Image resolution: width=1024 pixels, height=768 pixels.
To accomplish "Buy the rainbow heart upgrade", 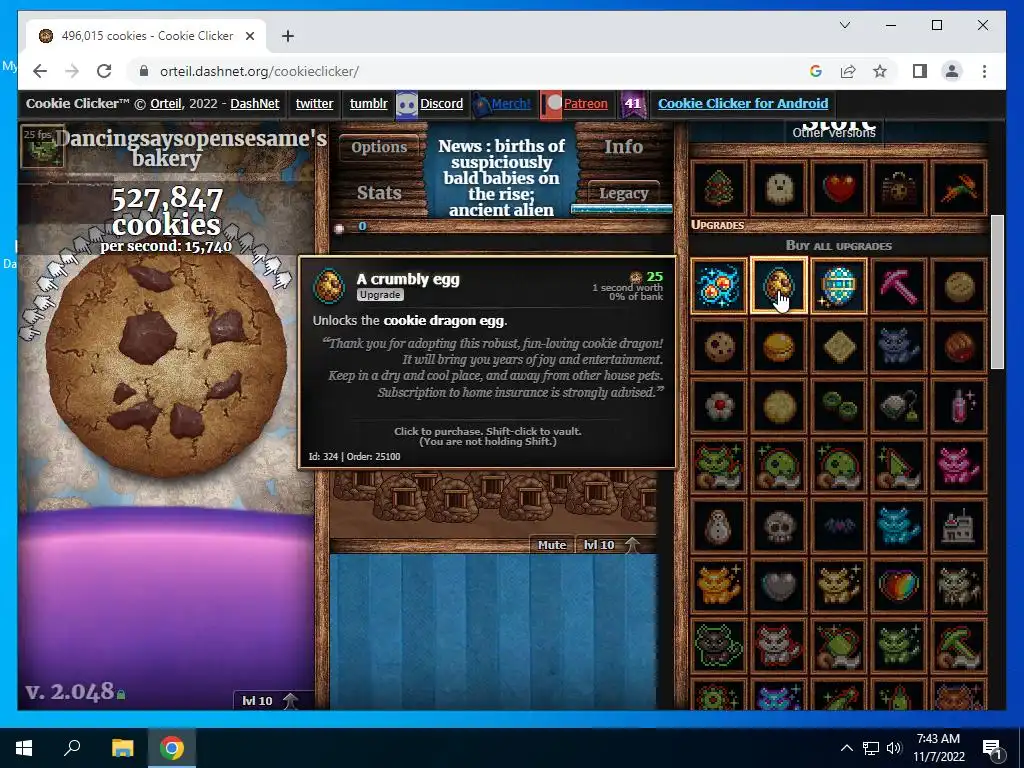I will 899,586.
